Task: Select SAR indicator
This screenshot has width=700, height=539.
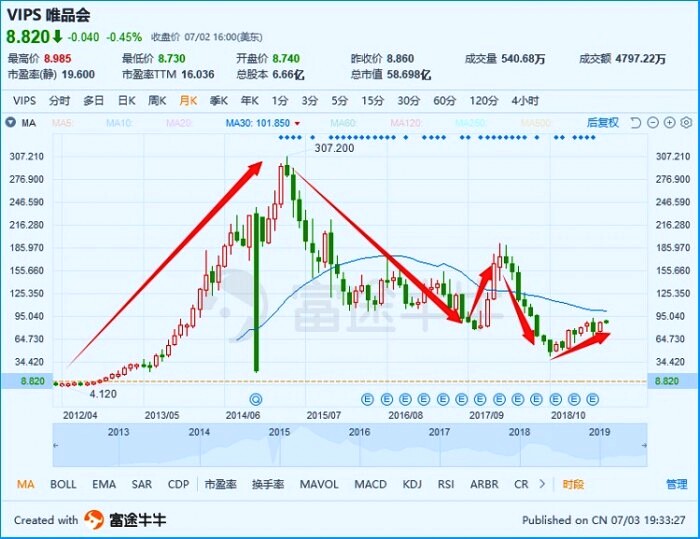Action: tap(142, 484)
